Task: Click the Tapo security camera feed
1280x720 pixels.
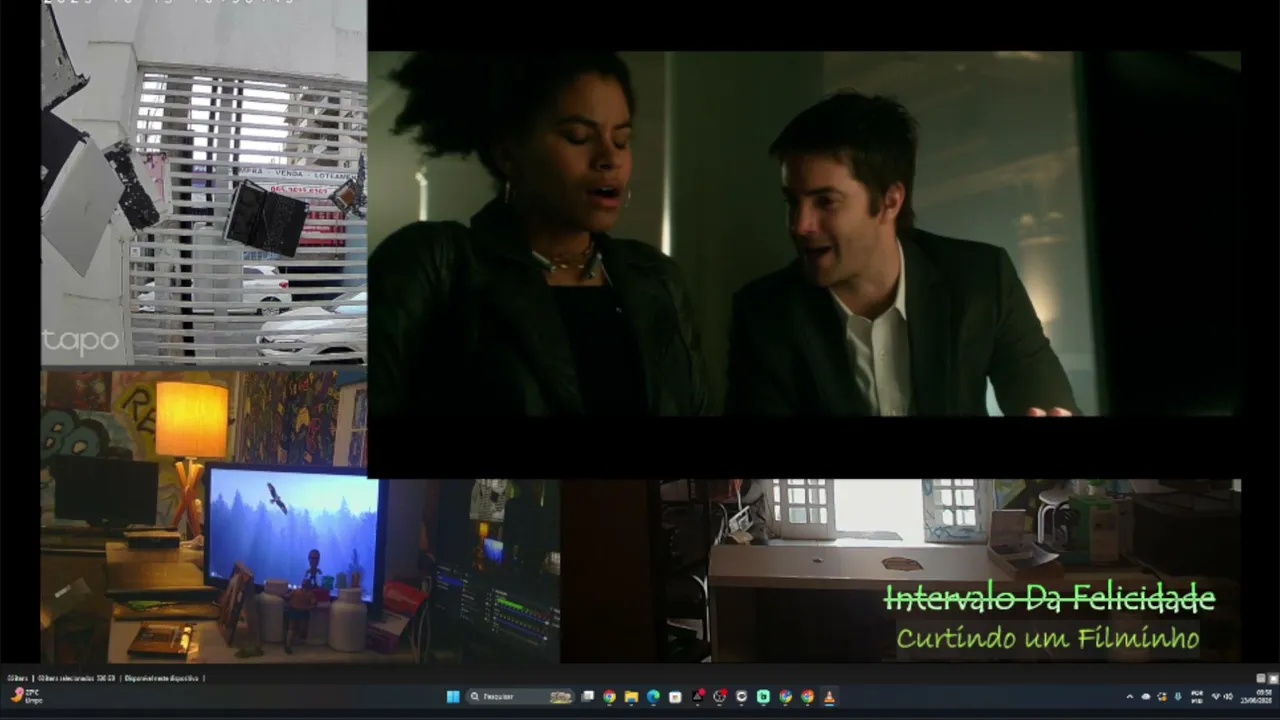Action: tap(204, 183)
